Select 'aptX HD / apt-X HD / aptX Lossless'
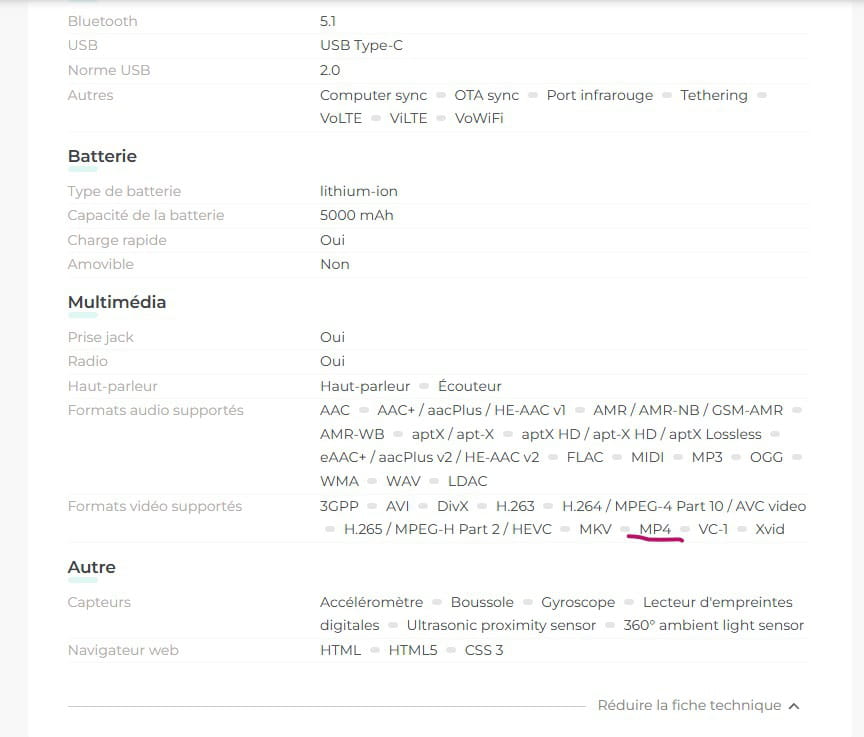The height and width of the screenshot is (737, 864). (641, 434)
